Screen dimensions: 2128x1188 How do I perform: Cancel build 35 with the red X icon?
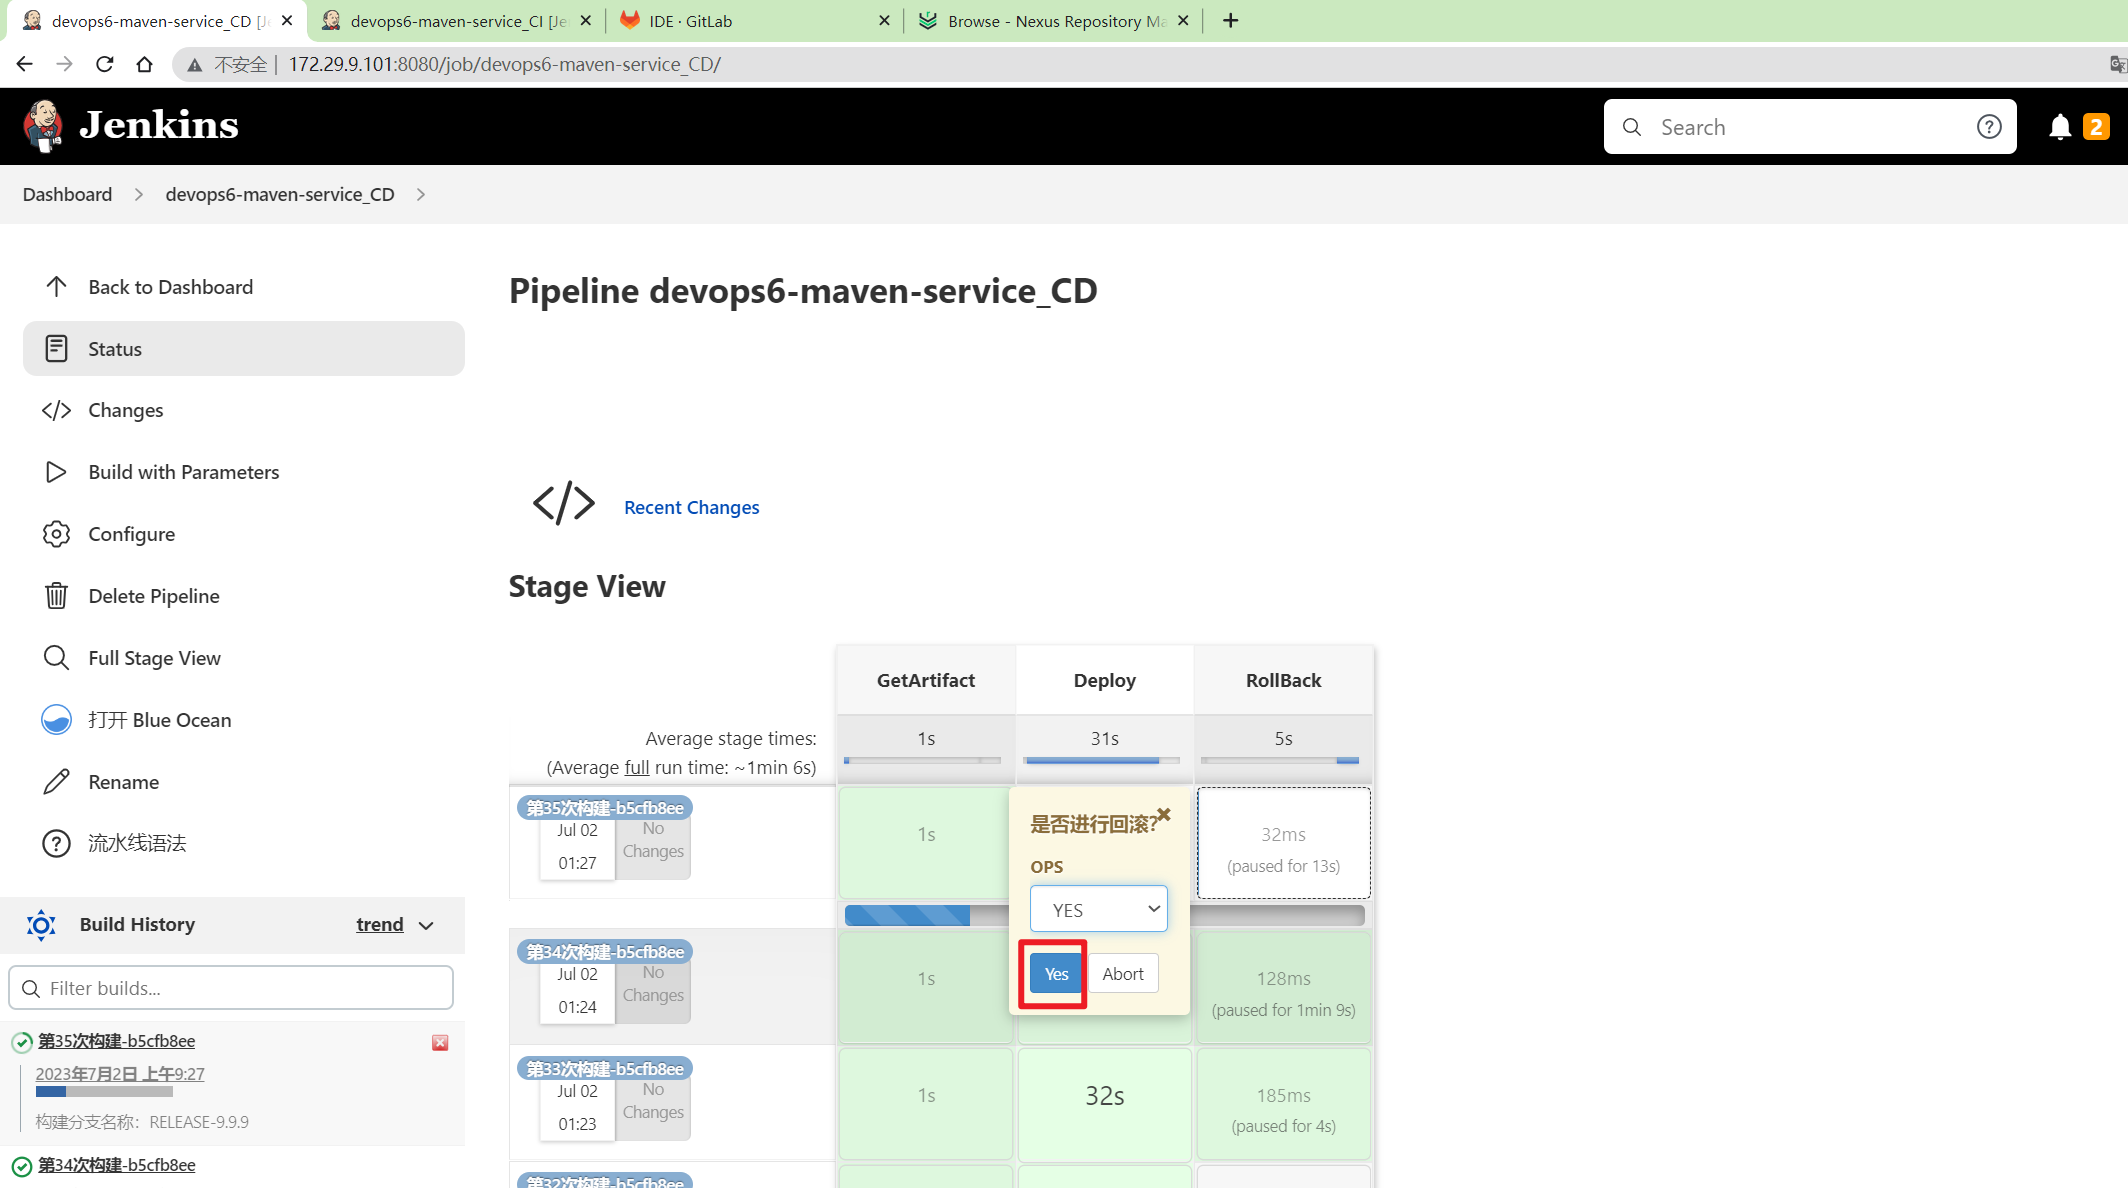(440, 1043)
